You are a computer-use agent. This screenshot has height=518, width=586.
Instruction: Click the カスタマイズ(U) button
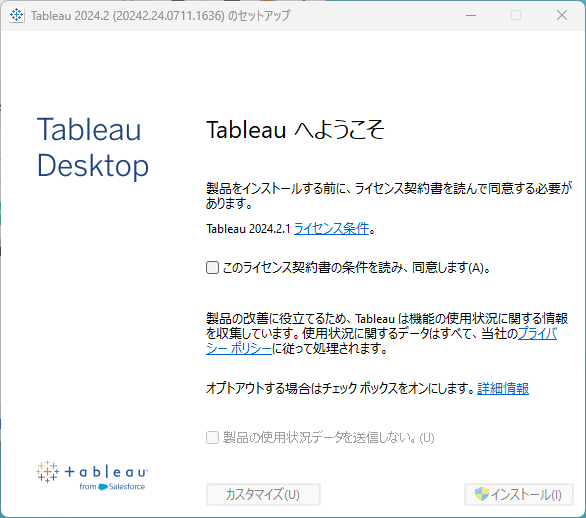[x=263, y=494]
